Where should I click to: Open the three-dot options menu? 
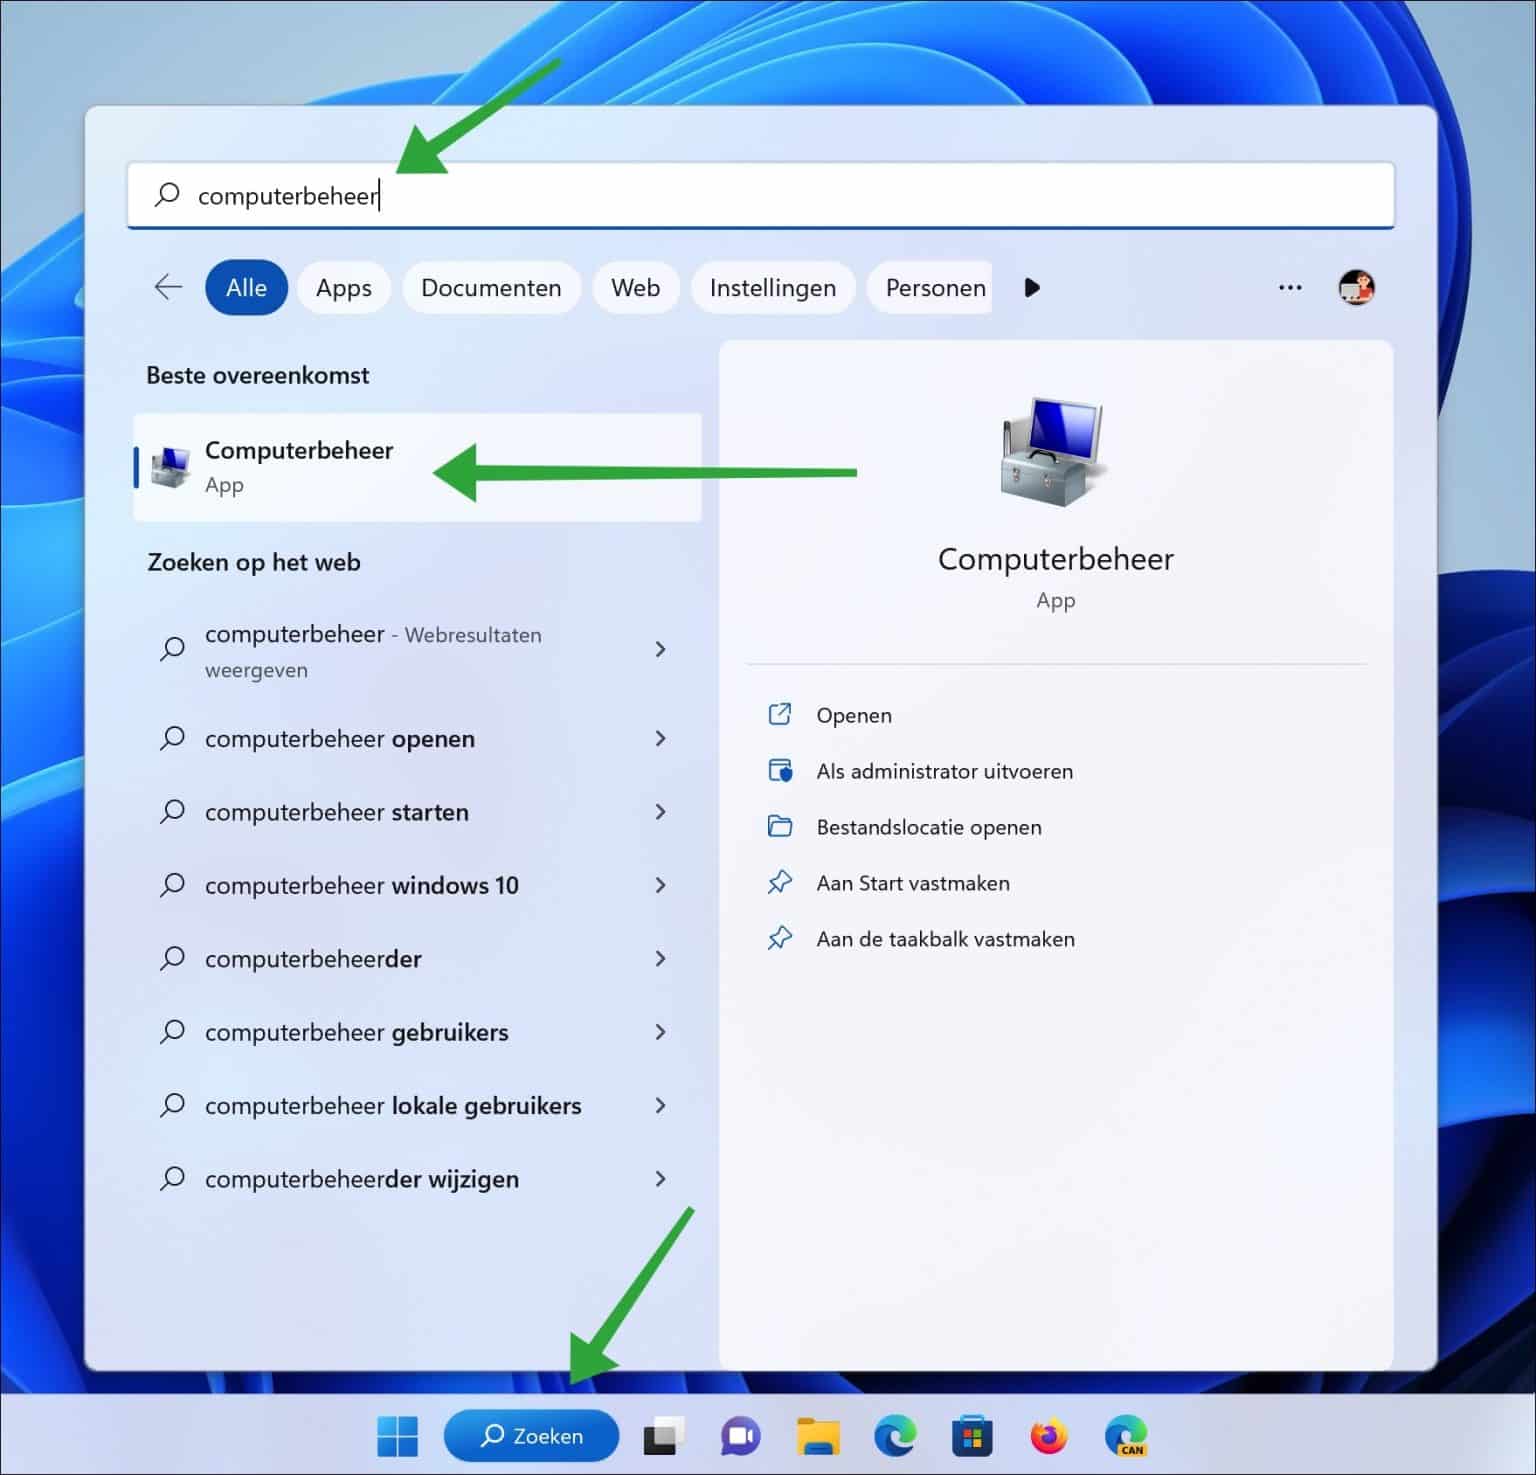click(1289, 288)
